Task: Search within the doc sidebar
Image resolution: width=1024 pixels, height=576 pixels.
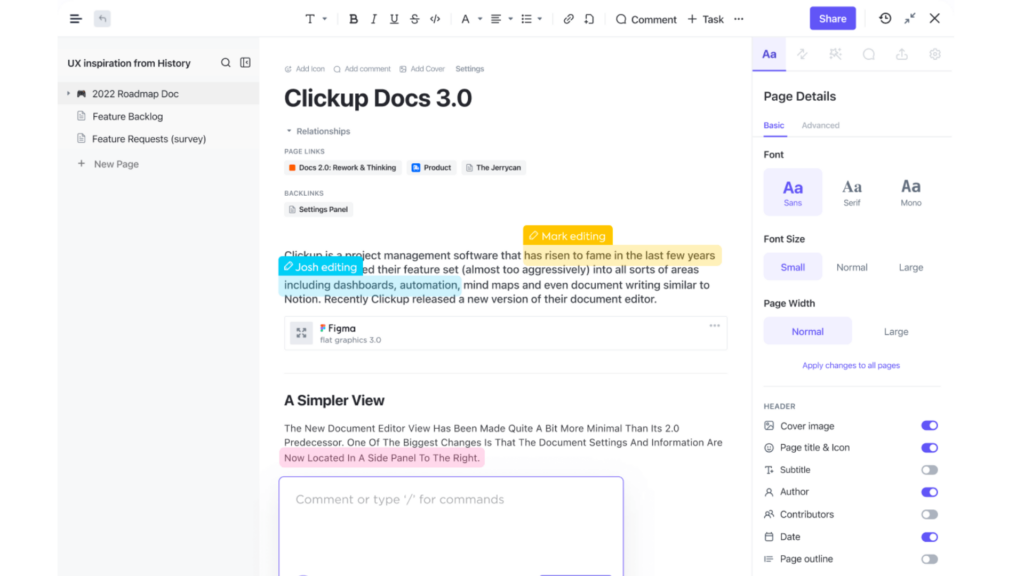Action: click(x=225, y=63)
